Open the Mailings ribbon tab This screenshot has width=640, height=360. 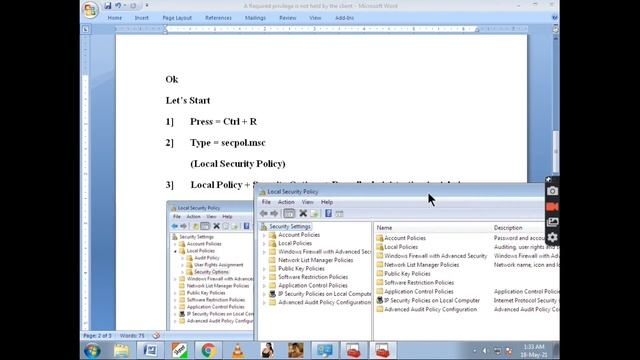[x=255, y=18]
